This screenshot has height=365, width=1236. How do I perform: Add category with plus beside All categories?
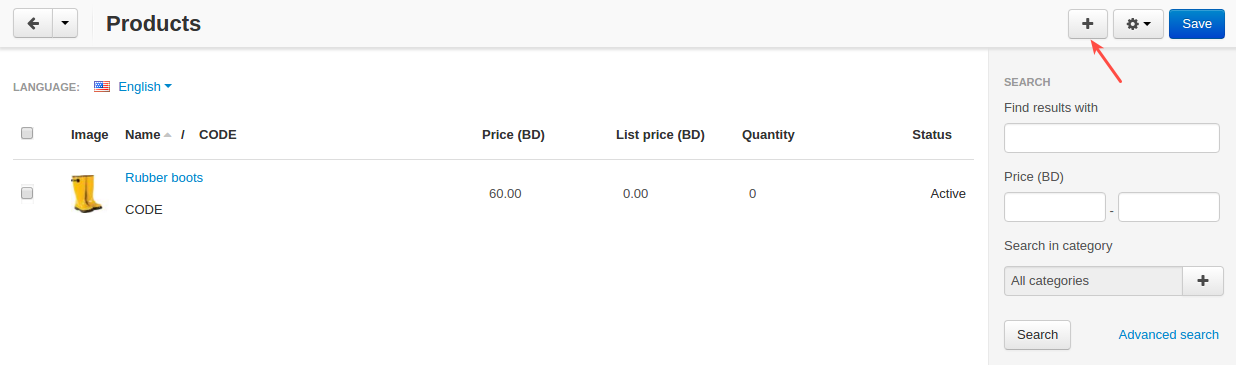pyautogui.click(x=1203, y=281)
